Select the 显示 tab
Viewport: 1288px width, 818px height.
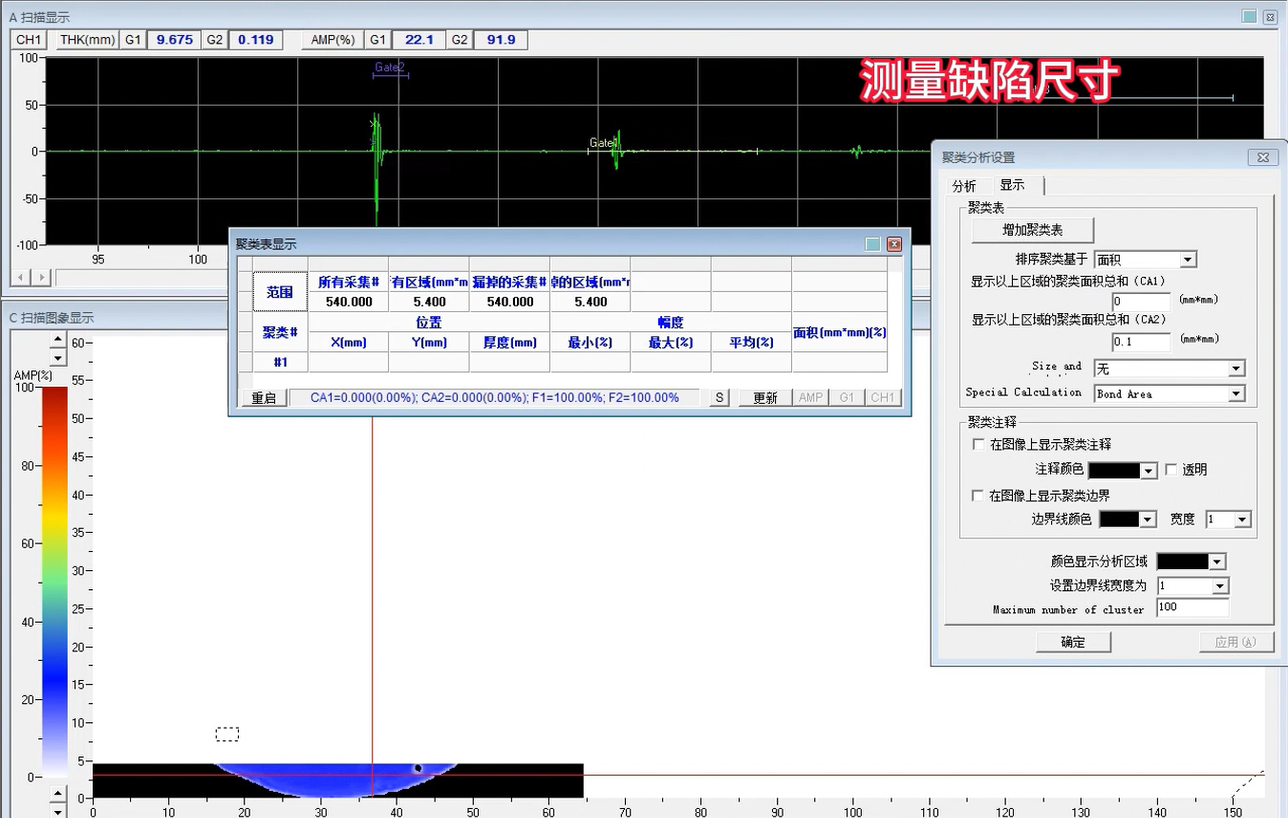point(1012,186)
